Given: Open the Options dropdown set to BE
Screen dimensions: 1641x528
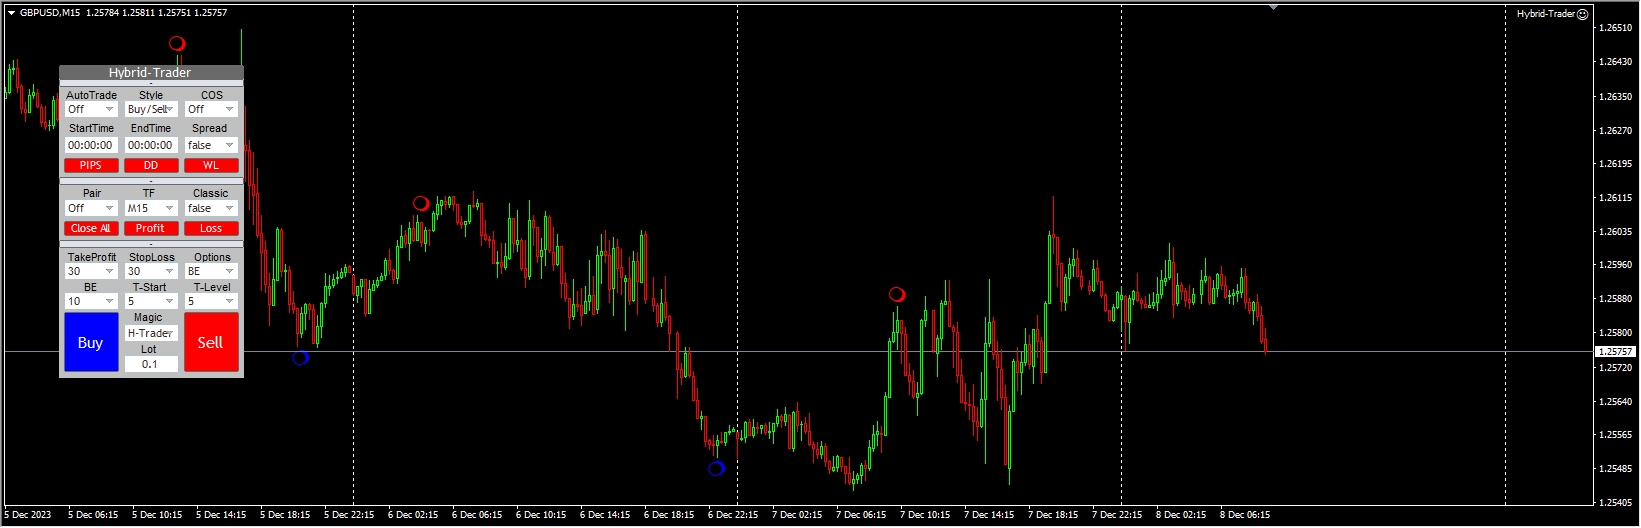Looking at the screenshot, I should 211,271.
